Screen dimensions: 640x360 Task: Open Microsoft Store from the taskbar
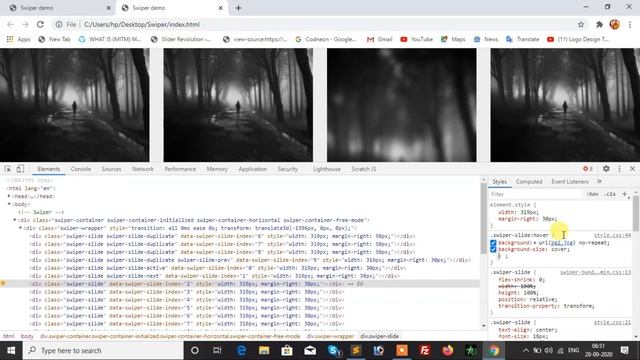[287, 351]
